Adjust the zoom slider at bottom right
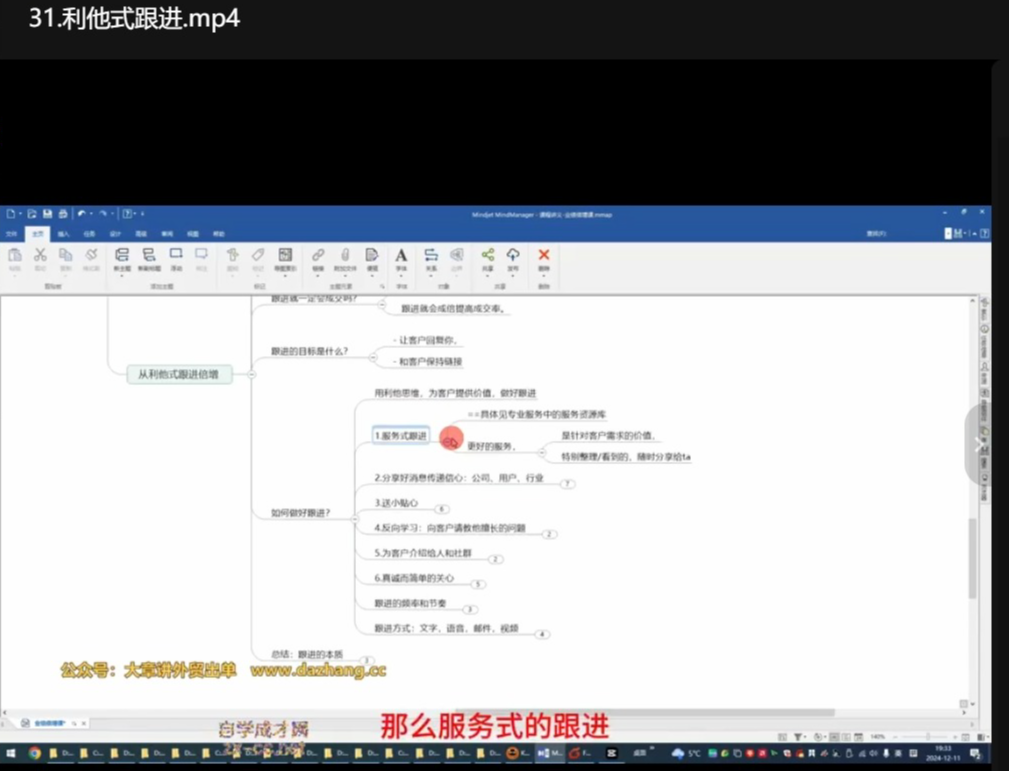1009x771 pixels. click(928, 736)
